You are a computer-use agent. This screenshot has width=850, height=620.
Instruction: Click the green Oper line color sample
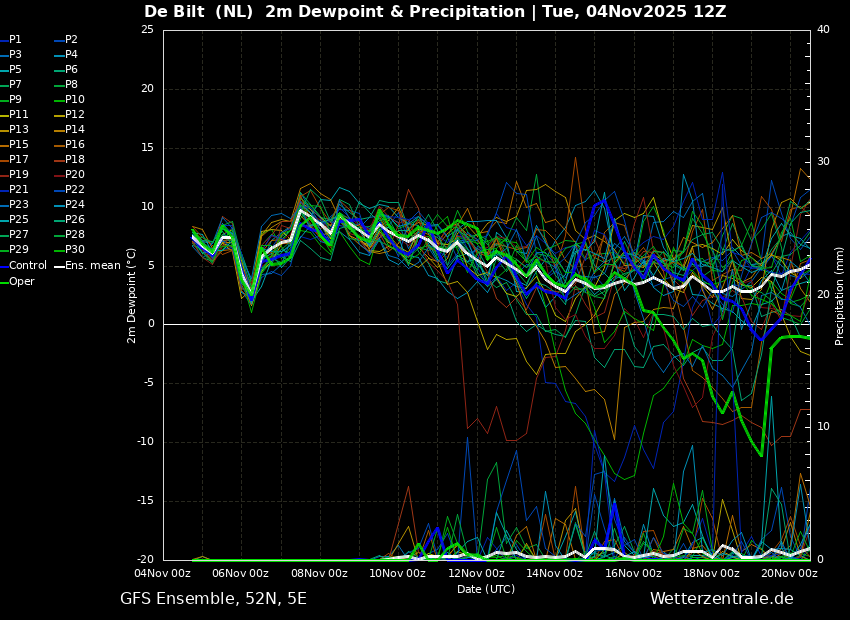(4, 282)
